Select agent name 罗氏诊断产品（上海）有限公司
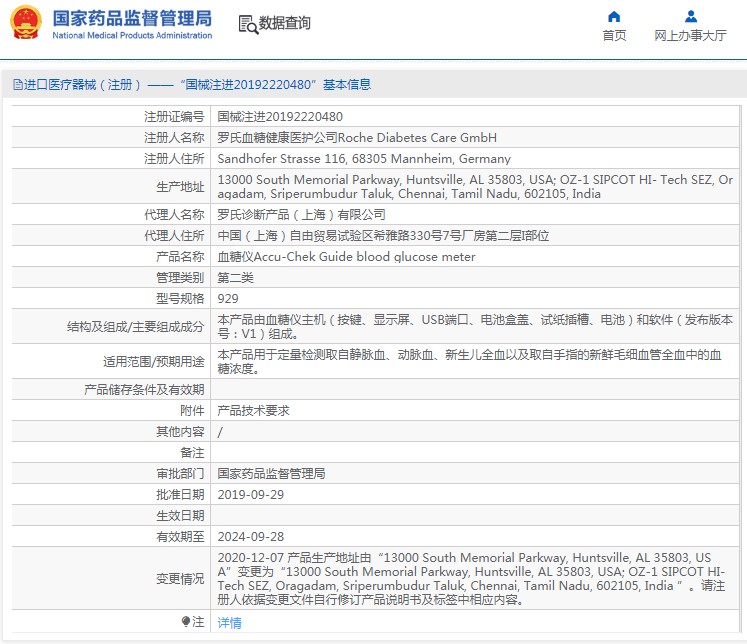Viewport: 747px width, 644px height. (x=301, y=215)
